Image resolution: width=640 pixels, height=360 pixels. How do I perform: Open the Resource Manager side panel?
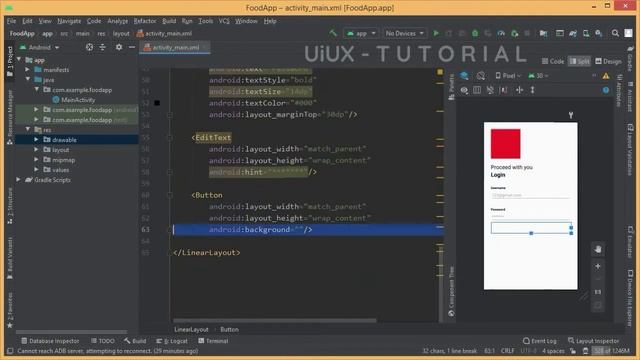(x=10, y=116)
